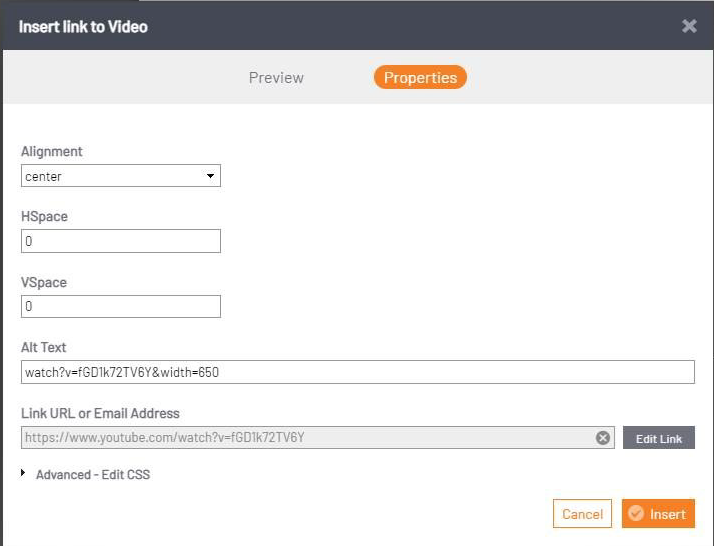The height and width of the screenshot is (546, 714).
Task: Focus the Alt Text input field
Action: click(357, 372)
